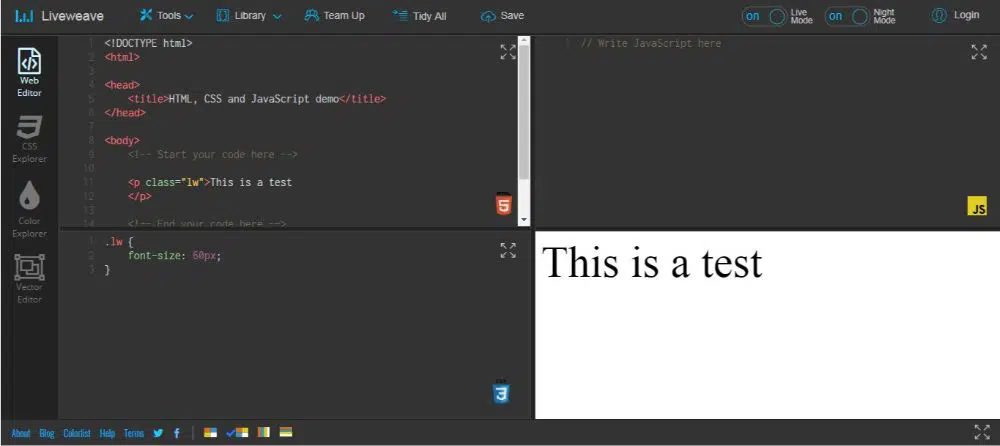This screenshot has width=1000, height=446.
Task: Maximize the HTML editor pane
Action: point(508,52)
